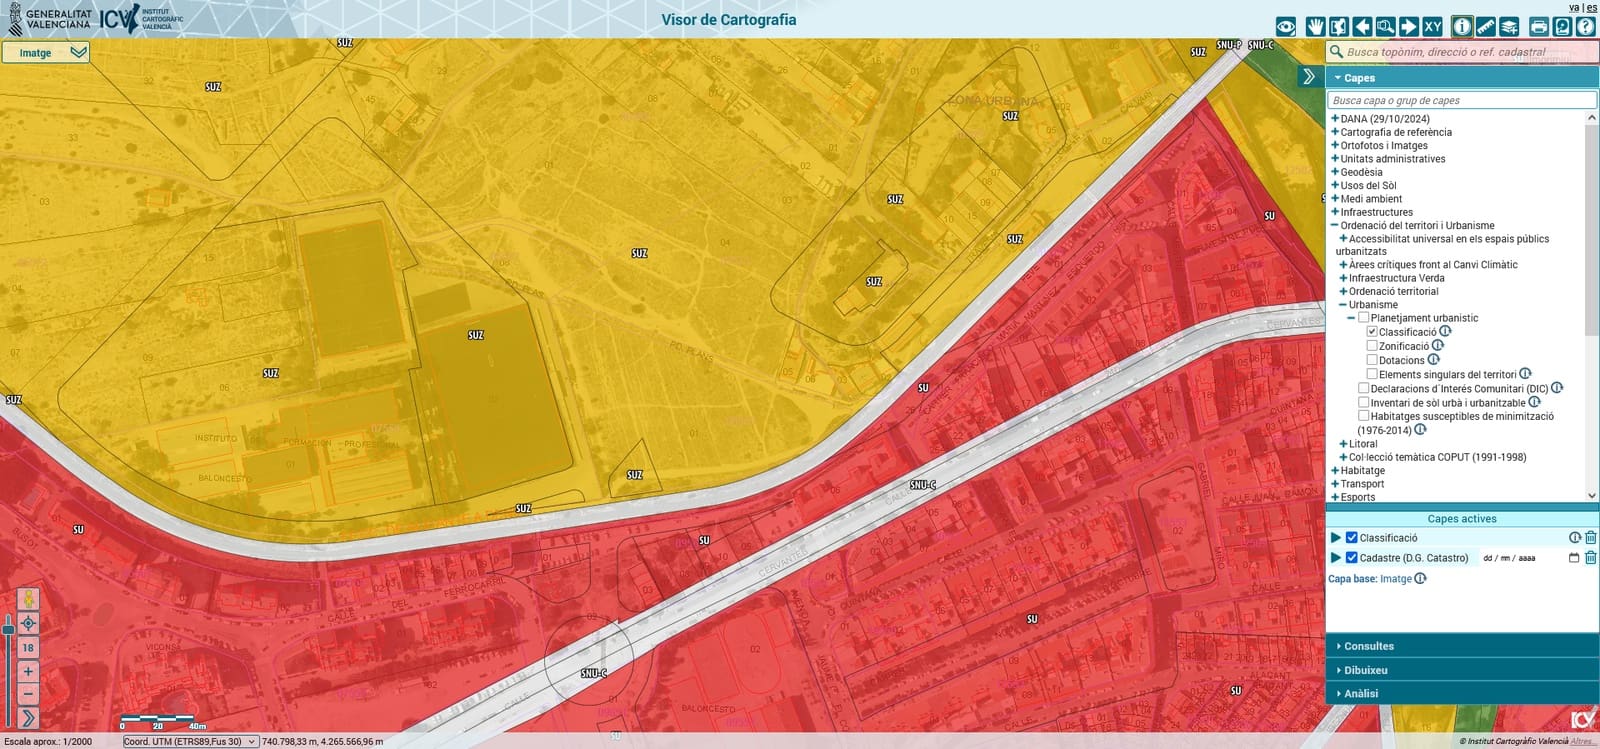Screen dimensions: 1600x749
Task: Open the XY coordinate locator tool
Action: point(1433,27)
